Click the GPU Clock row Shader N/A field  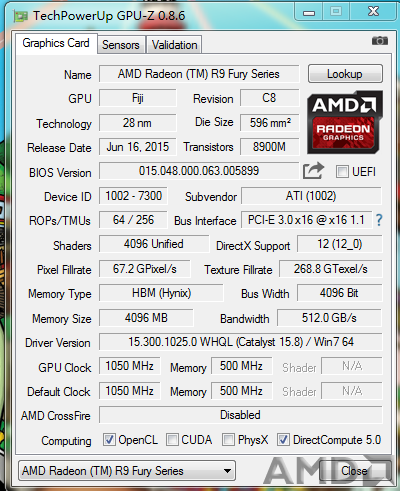352,366
